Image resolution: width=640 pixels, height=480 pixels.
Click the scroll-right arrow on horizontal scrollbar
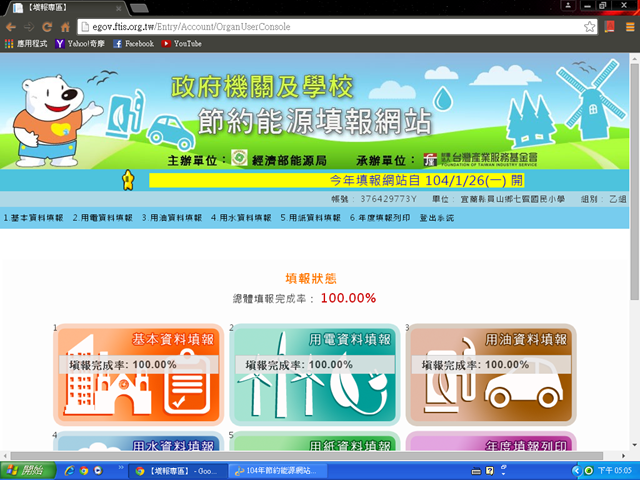(x=623, y=456)
